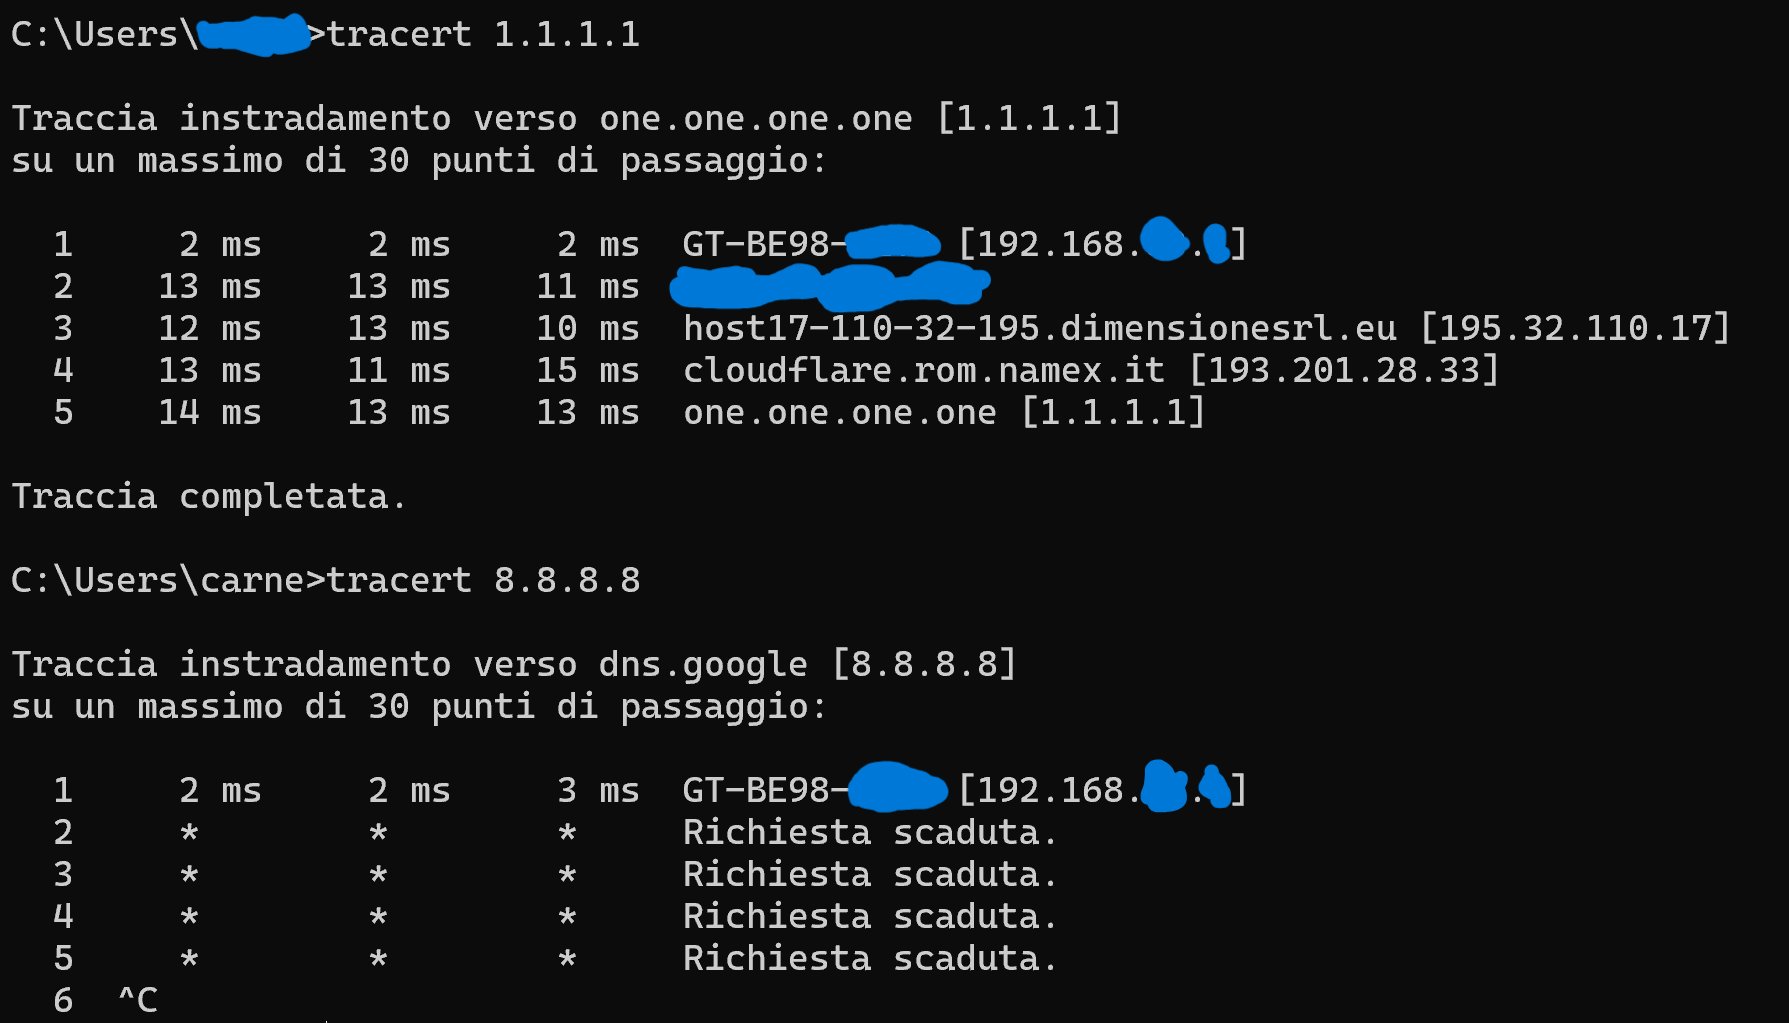The width and height of the screenshot is (1789, 1023).
Task: Click the 'tracert 8.8.8.8' command text
Action: click(x=483, y=581)
